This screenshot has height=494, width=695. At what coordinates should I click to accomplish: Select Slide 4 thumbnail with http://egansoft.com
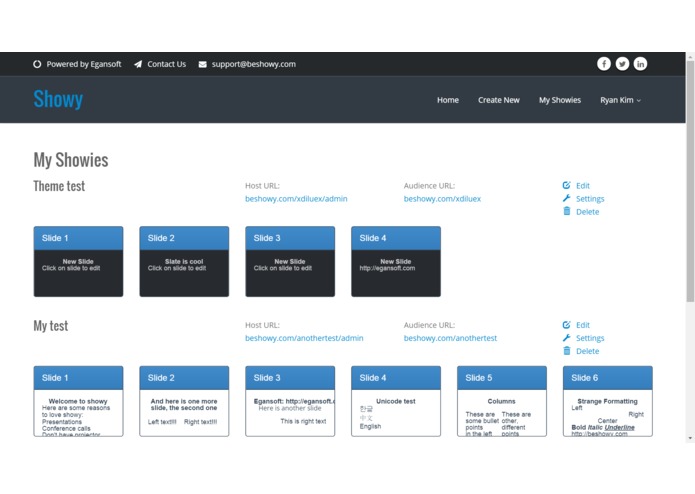(396, 261)
